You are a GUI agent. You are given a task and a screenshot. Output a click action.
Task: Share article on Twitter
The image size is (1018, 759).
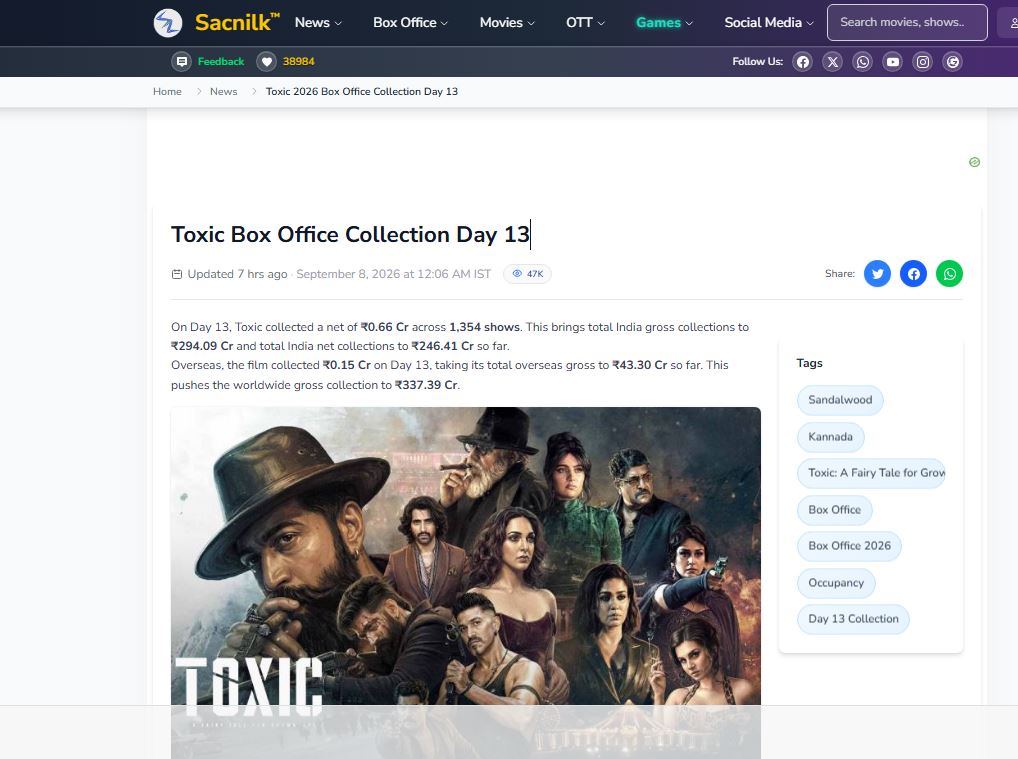(877, 274)
